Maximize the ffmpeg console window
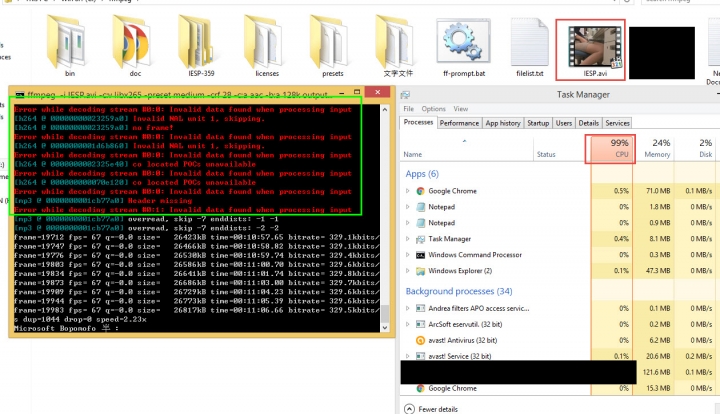 click(x=357, y=92)
